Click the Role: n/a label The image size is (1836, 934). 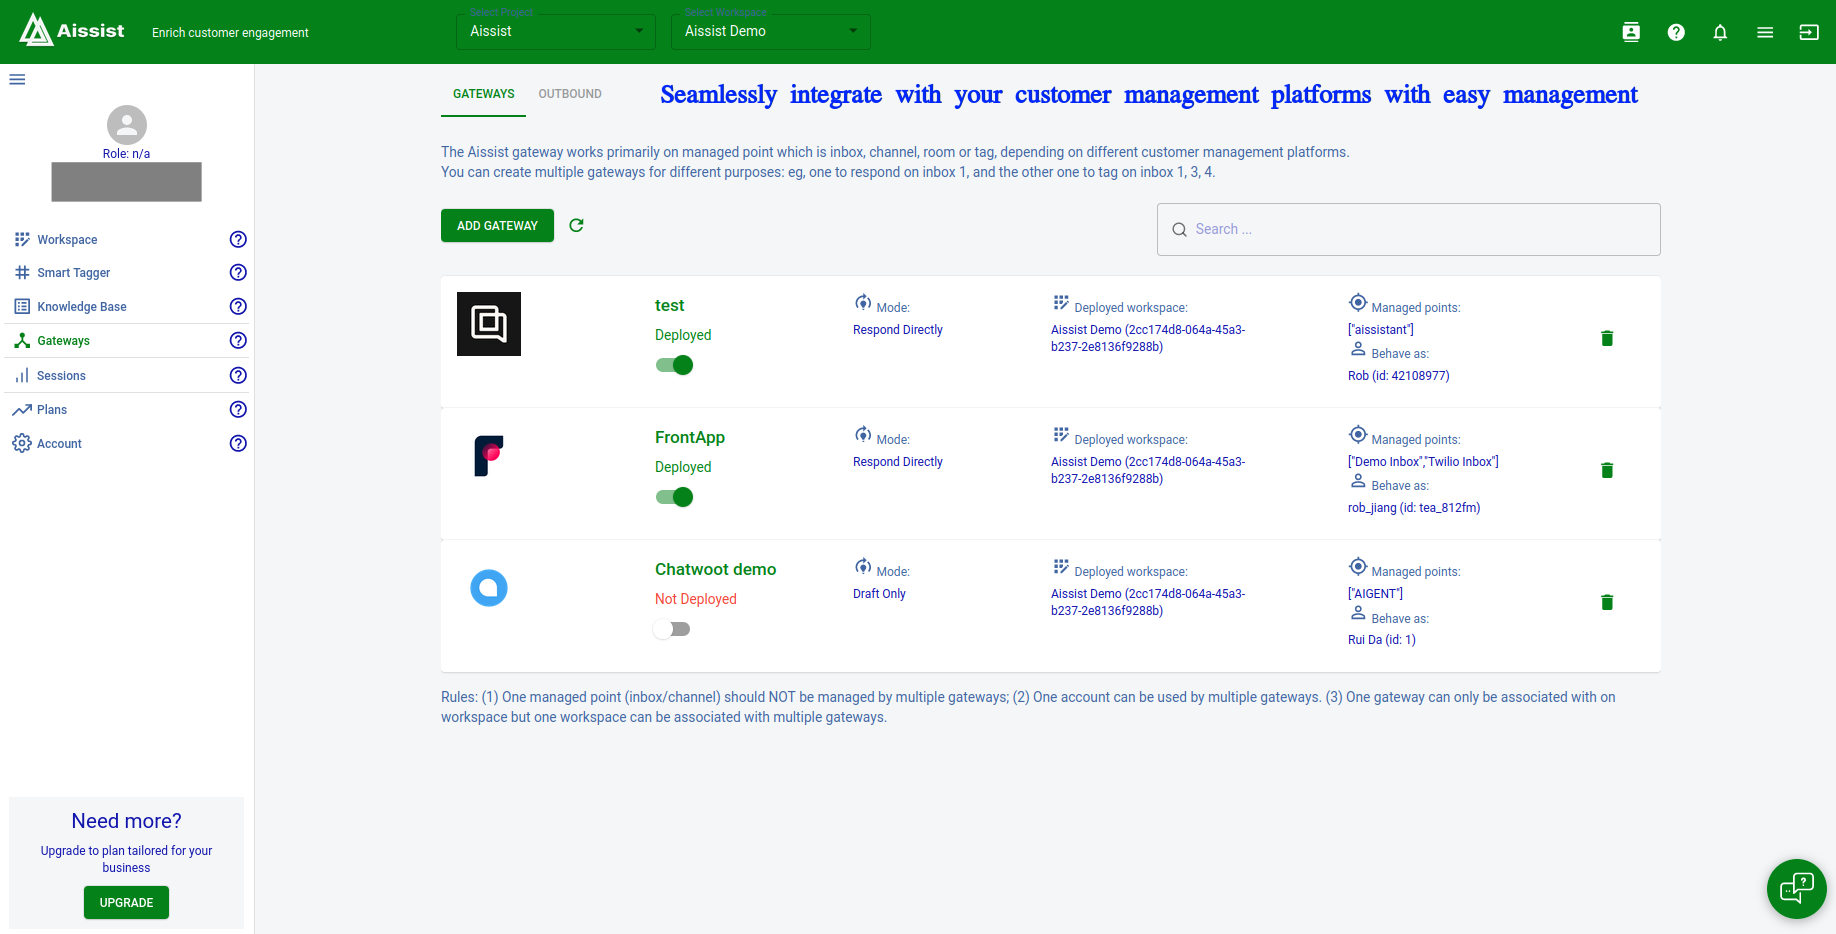pos(126,154)
